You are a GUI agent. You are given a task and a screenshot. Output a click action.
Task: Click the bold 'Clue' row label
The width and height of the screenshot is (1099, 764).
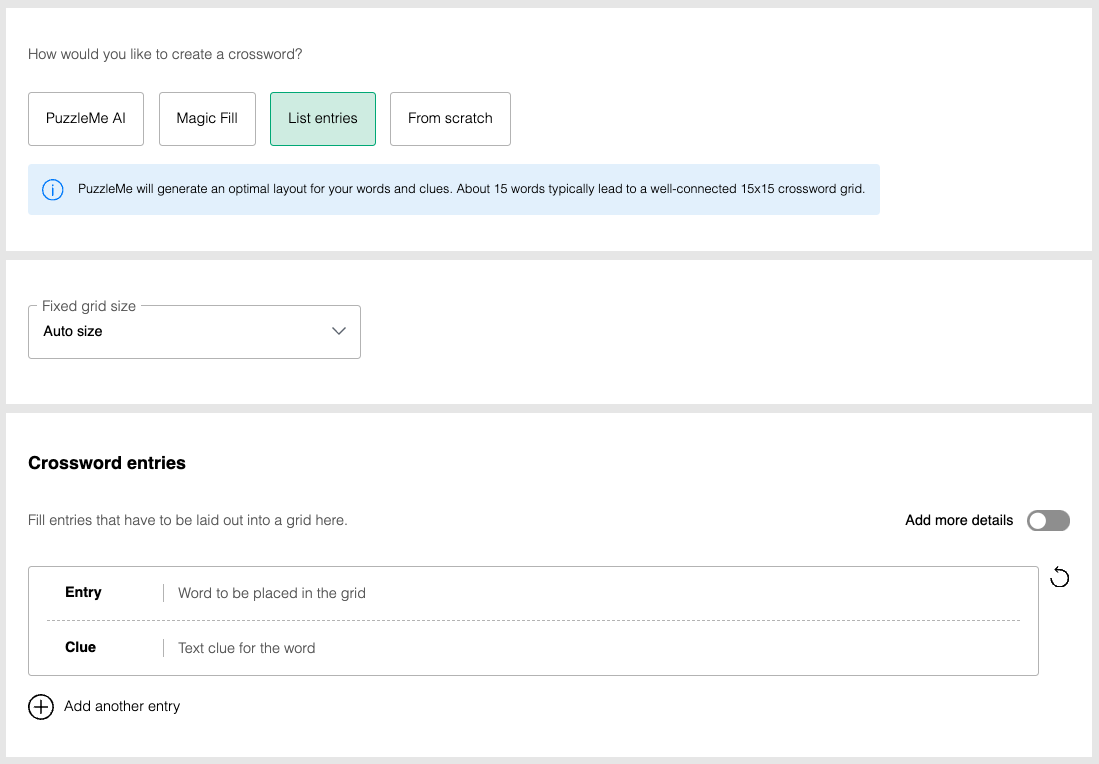click(x=80, y=648)
